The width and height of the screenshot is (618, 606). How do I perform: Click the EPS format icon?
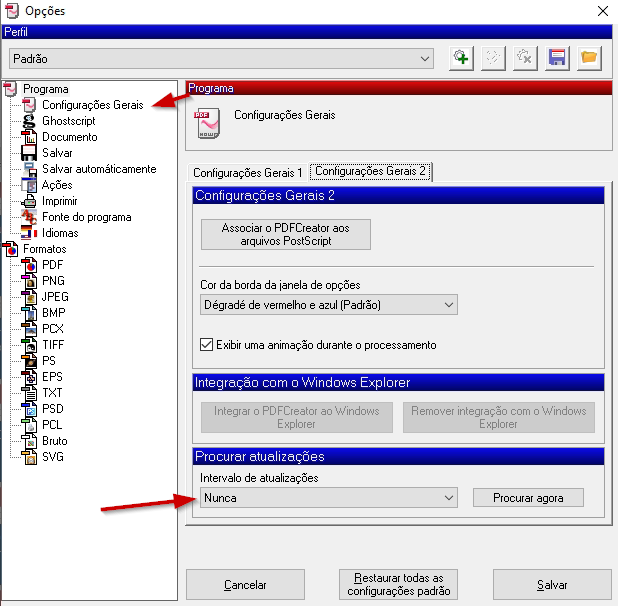[x=29, y=377]
